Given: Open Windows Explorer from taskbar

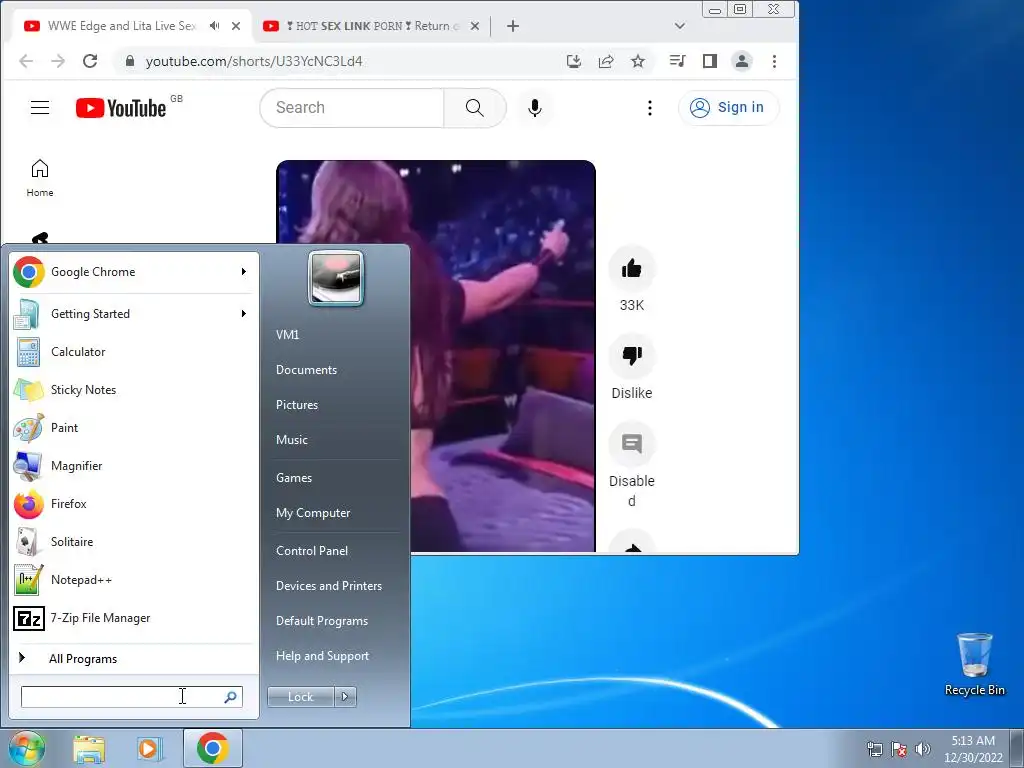Looking at the screenshot, I should [x=89, y=748].
